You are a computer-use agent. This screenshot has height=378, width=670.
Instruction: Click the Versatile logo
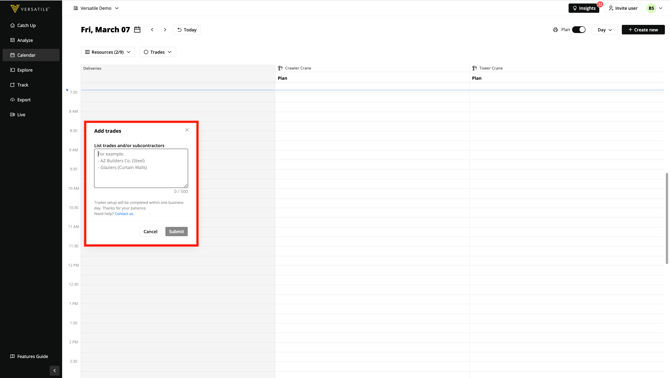click(x=30, y=9)
